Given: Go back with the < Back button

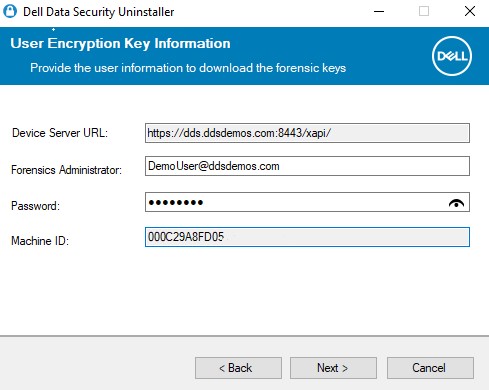Looking at the screenshot, I should 238,368.
